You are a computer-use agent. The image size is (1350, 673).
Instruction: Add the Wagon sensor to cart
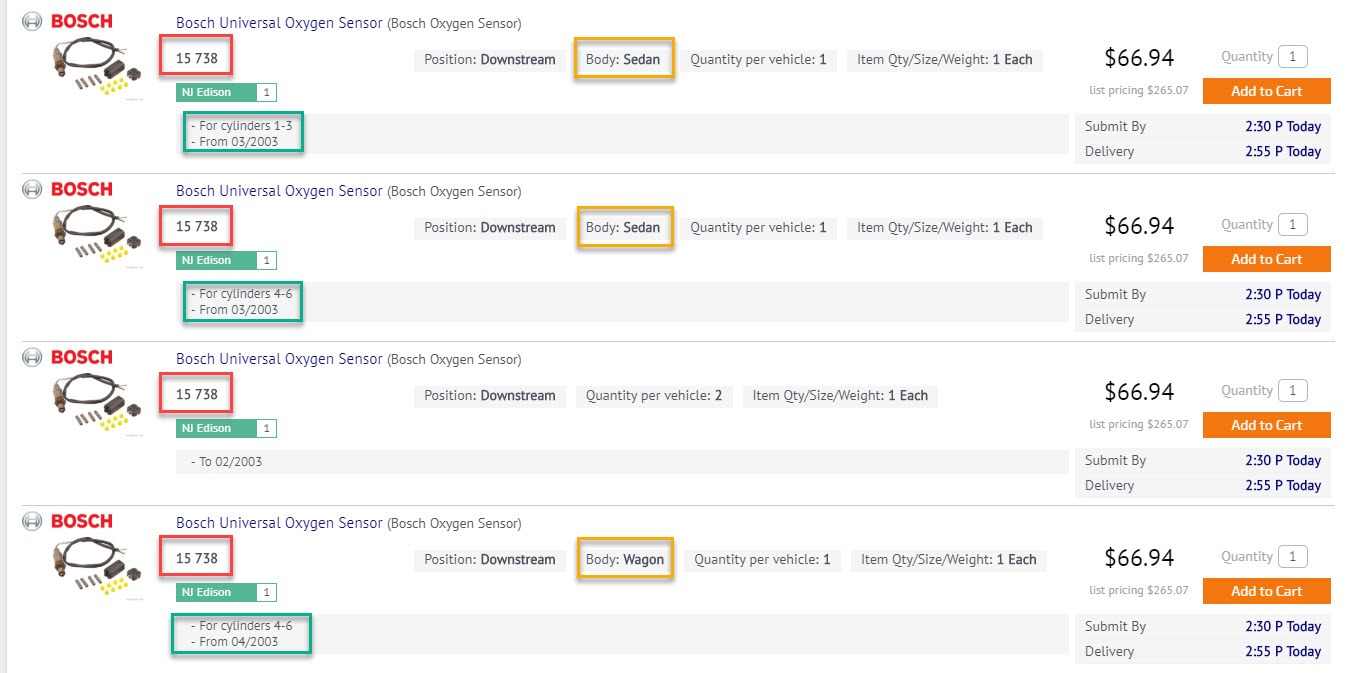(x=1266, y=591)
